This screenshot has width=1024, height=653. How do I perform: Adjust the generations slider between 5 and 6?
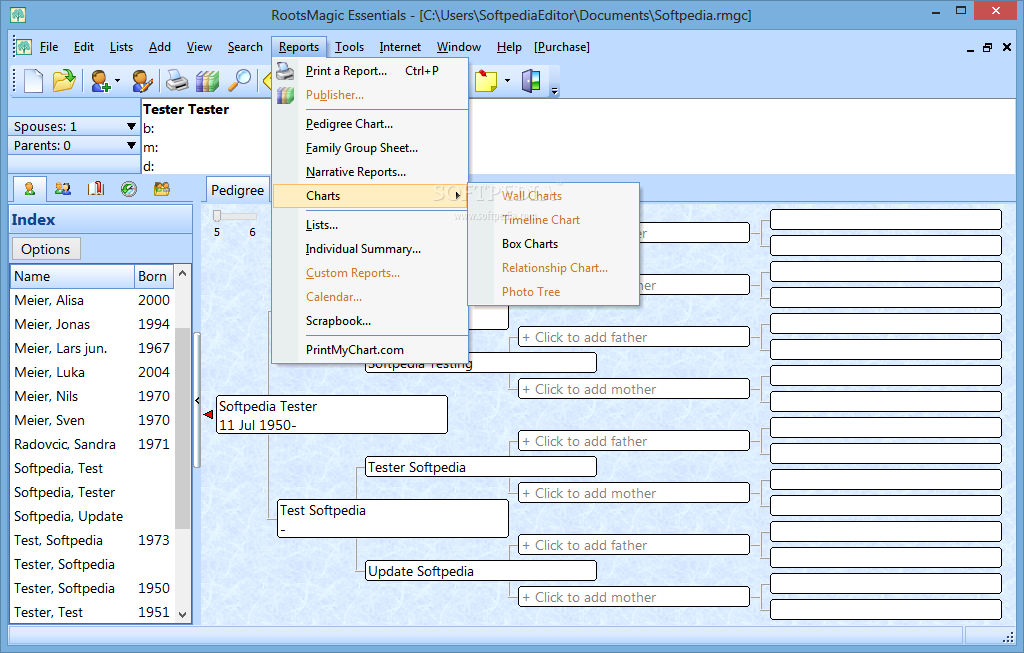(x=217, y=215)
